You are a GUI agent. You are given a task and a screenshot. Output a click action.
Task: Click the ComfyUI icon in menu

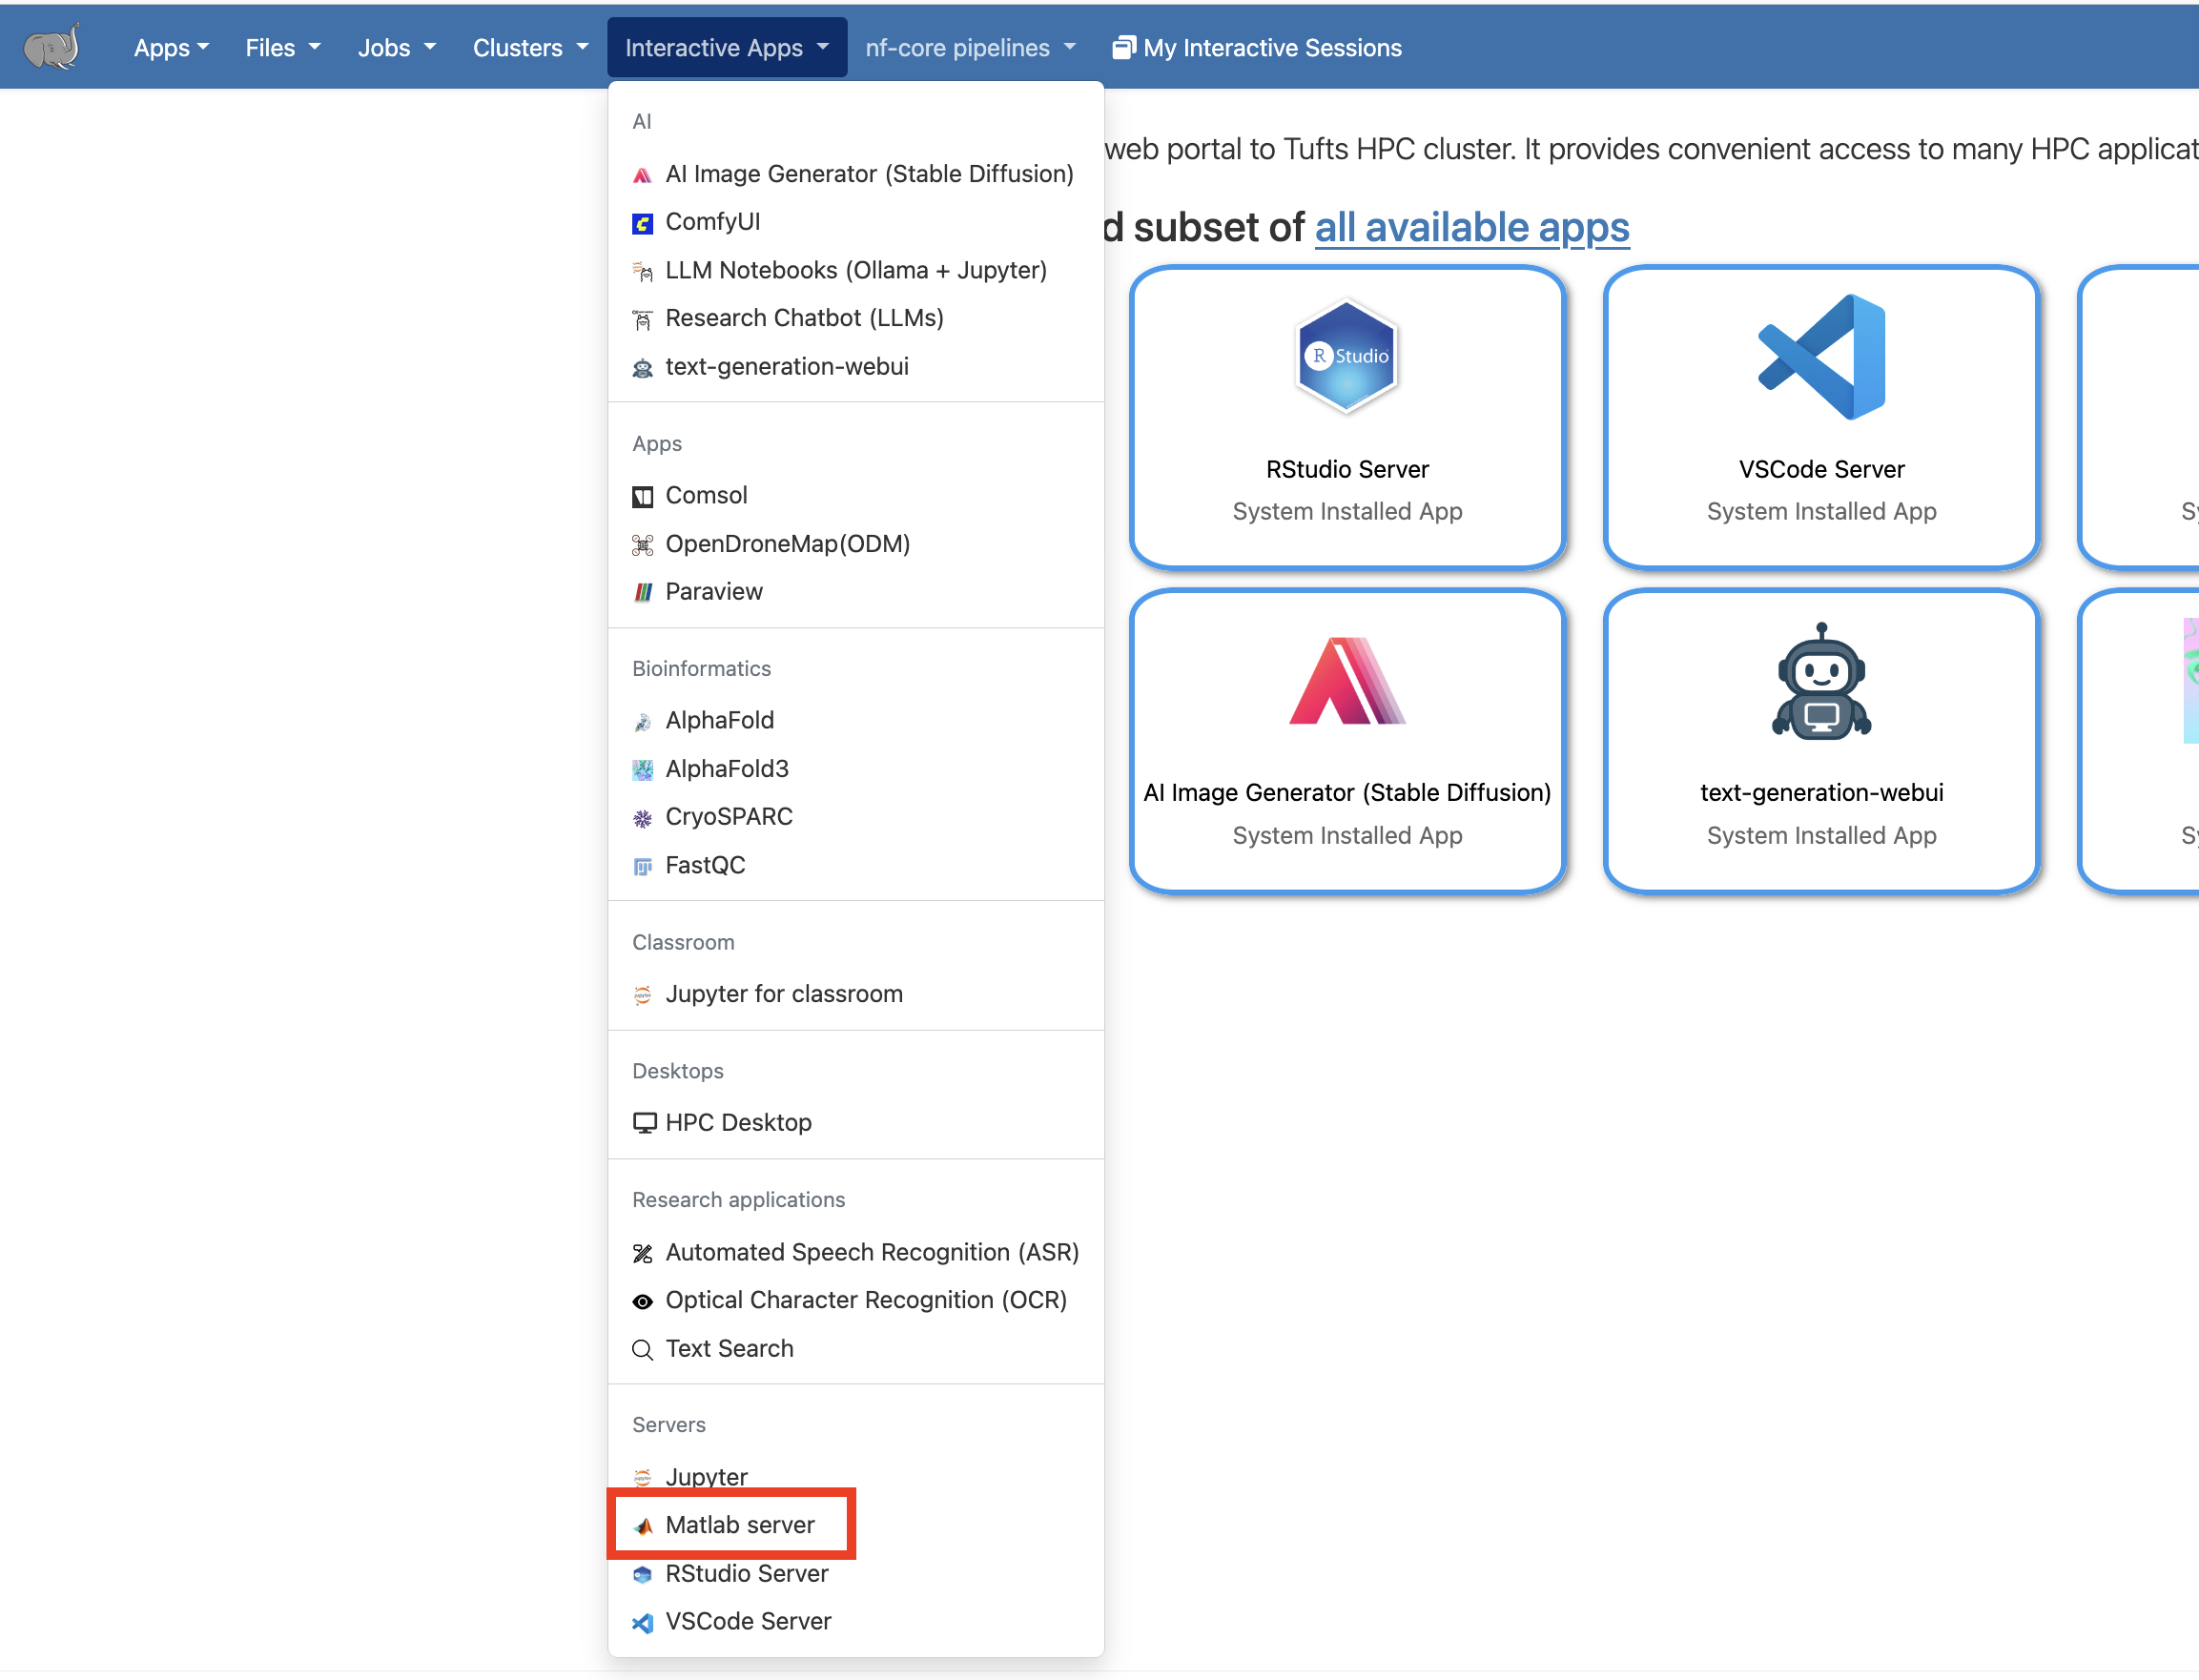(x=642, y=223)
